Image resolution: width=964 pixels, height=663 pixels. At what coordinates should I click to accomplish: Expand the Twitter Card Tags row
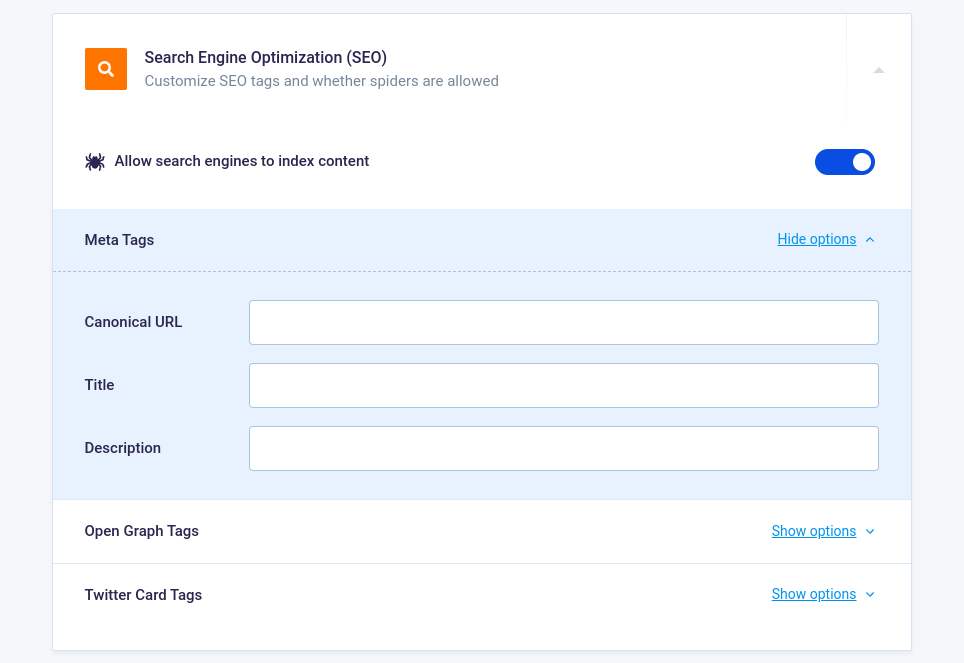[x=482, y=595]
